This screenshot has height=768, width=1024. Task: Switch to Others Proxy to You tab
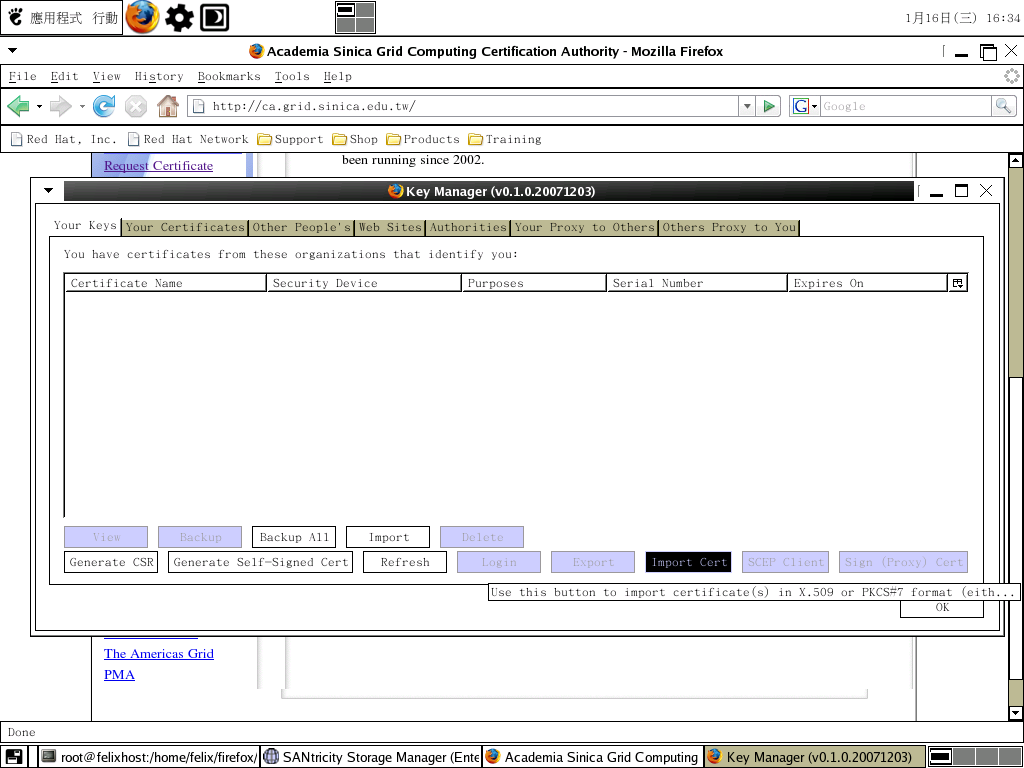tap(729, 227)
